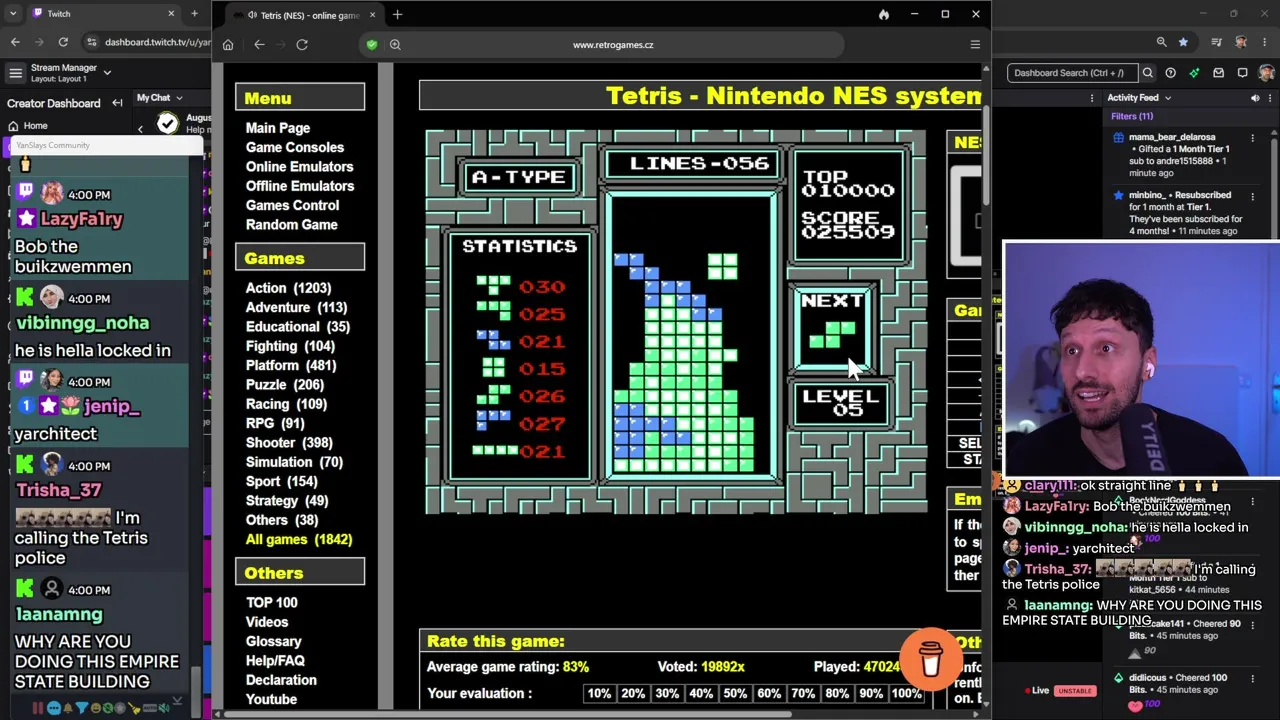Select All games (1842) category
1280x720 pixels.
point(299,540)
